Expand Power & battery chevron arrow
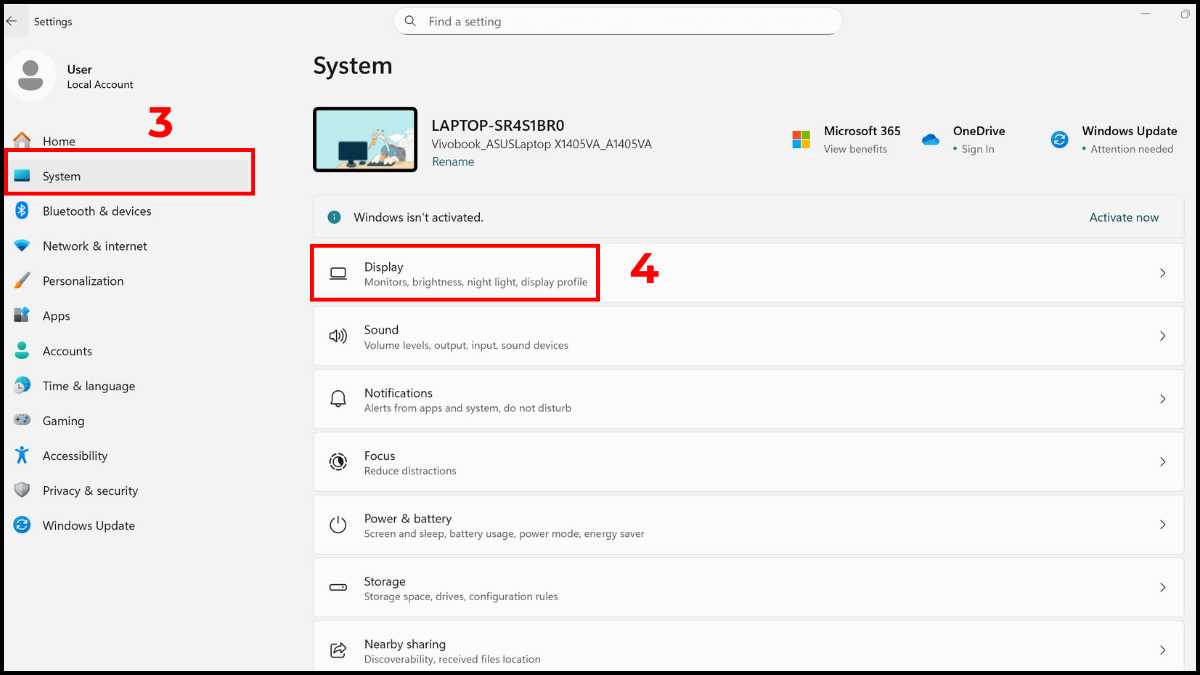Screen dimensions: 1200x675 point(1162,525)
